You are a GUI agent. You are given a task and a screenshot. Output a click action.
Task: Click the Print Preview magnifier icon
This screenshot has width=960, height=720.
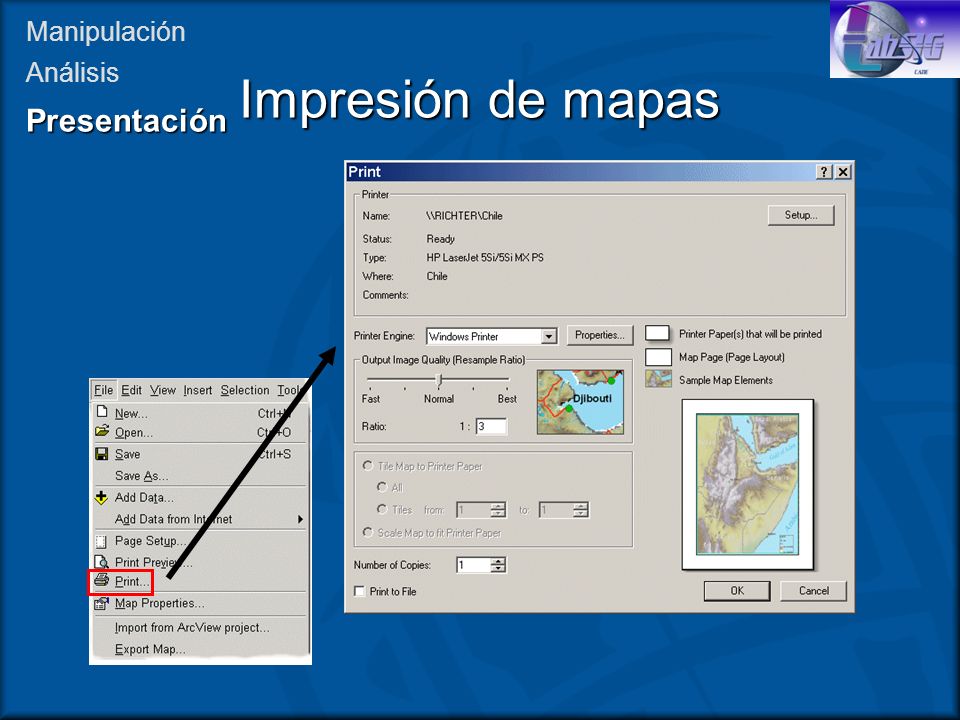102,561
